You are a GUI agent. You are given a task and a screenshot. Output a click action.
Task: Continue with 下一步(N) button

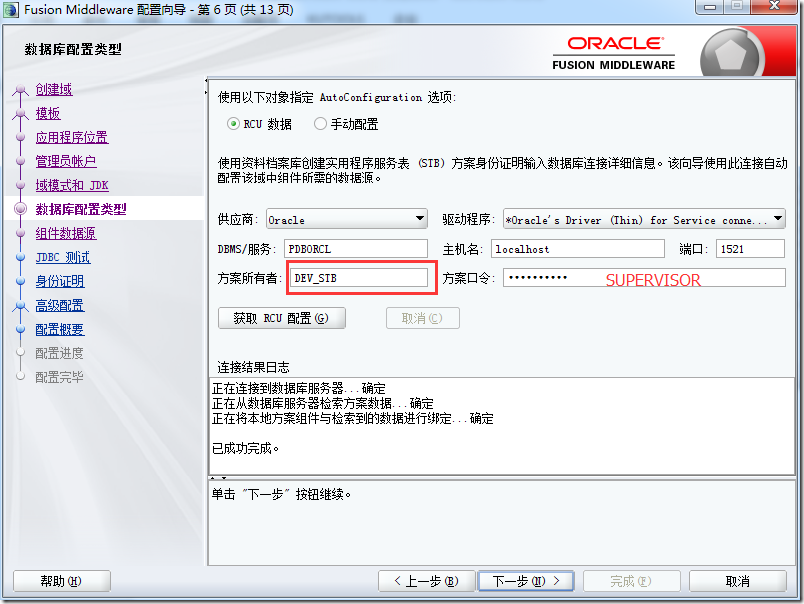[526, 581]
